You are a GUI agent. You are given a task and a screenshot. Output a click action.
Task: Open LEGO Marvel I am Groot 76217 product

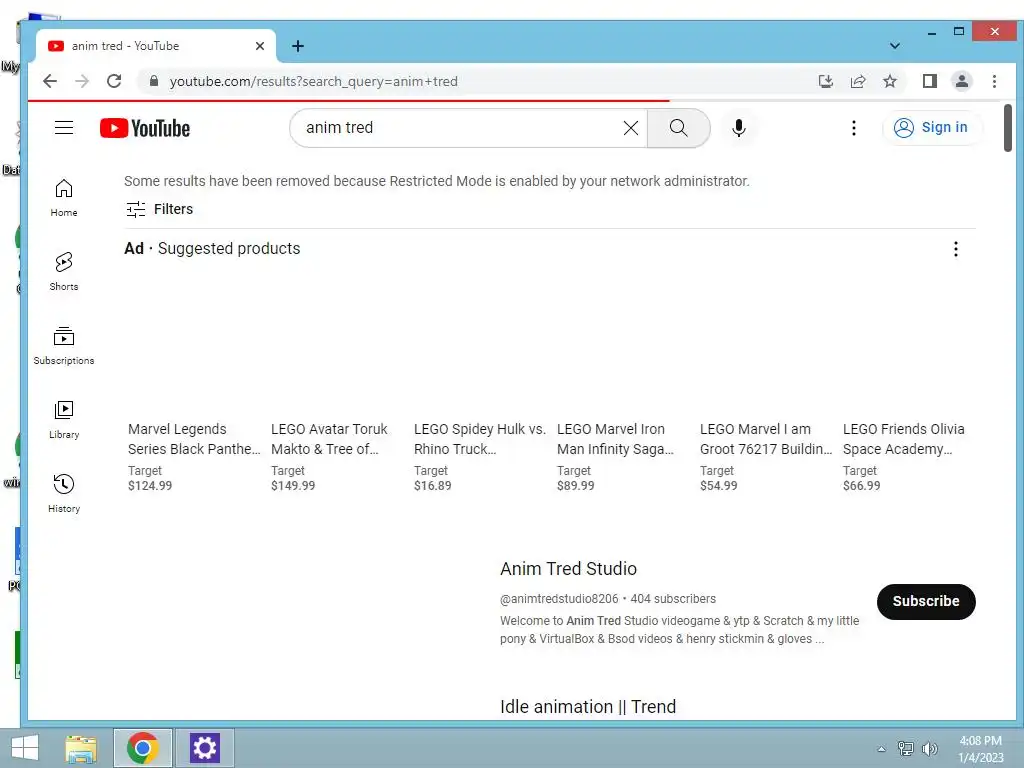click(x=766, y=439)
